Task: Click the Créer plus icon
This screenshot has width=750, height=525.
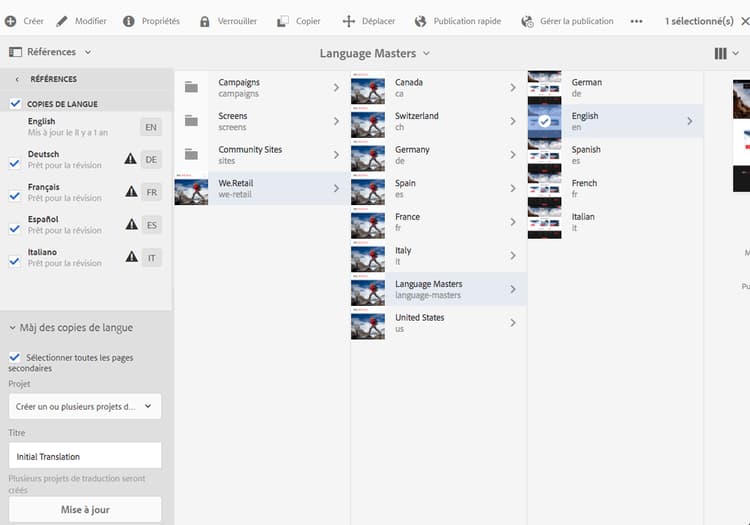Action: [x=11, y=21]
